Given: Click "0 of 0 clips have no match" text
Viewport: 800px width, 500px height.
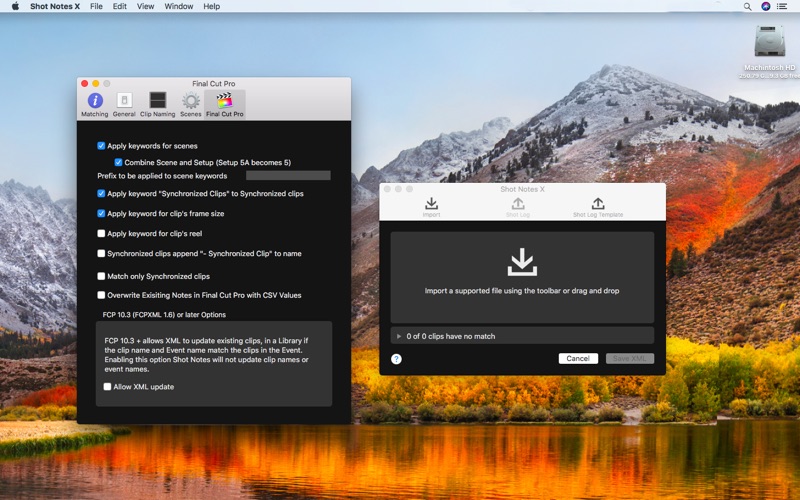Looking at the screenshot, I should 451,337.
